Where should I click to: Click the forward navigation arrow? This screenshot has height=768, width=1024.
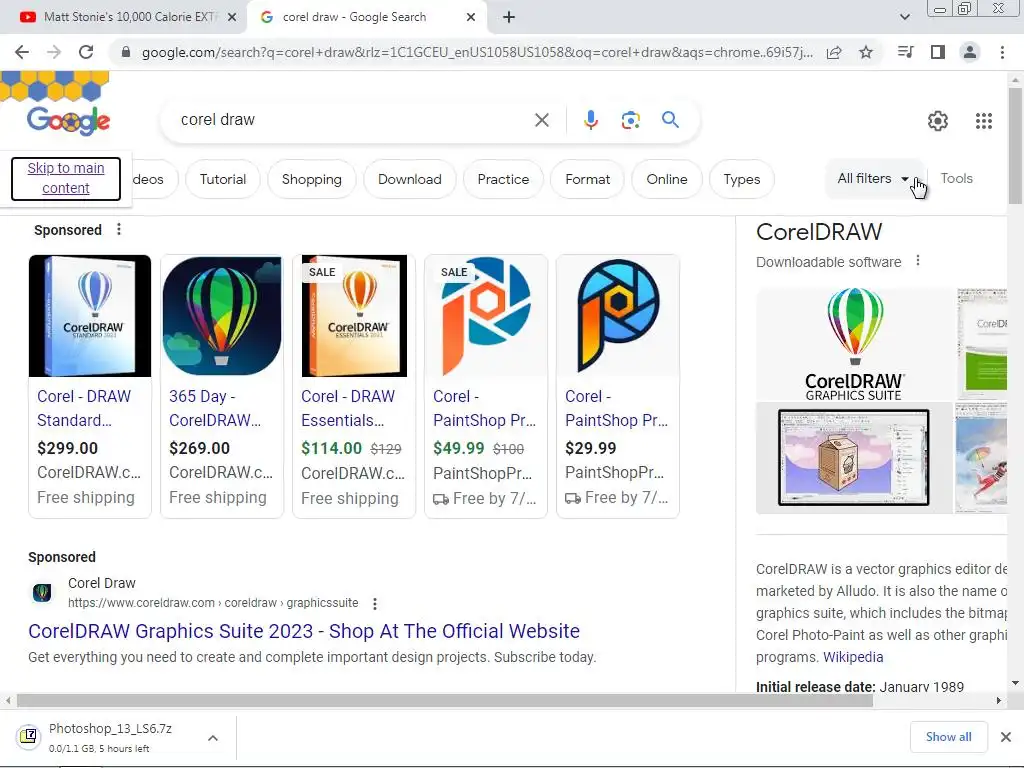54,52
